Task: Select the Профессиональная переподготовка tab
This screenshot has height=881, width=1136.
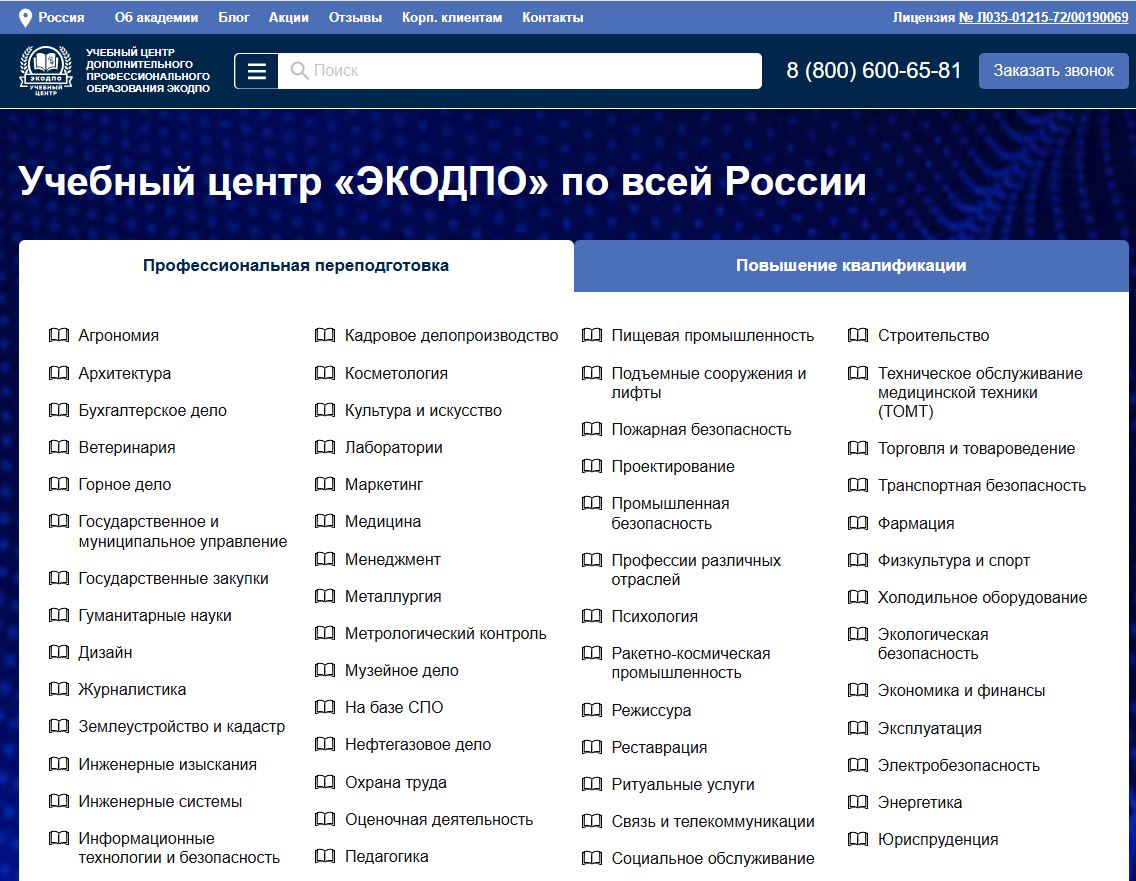Action: [295, 264]
